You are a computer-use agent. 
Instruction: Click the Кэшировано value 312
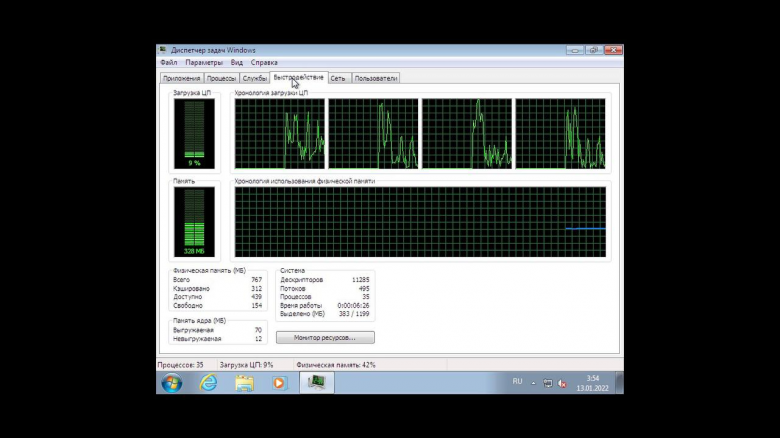(256, 288)
